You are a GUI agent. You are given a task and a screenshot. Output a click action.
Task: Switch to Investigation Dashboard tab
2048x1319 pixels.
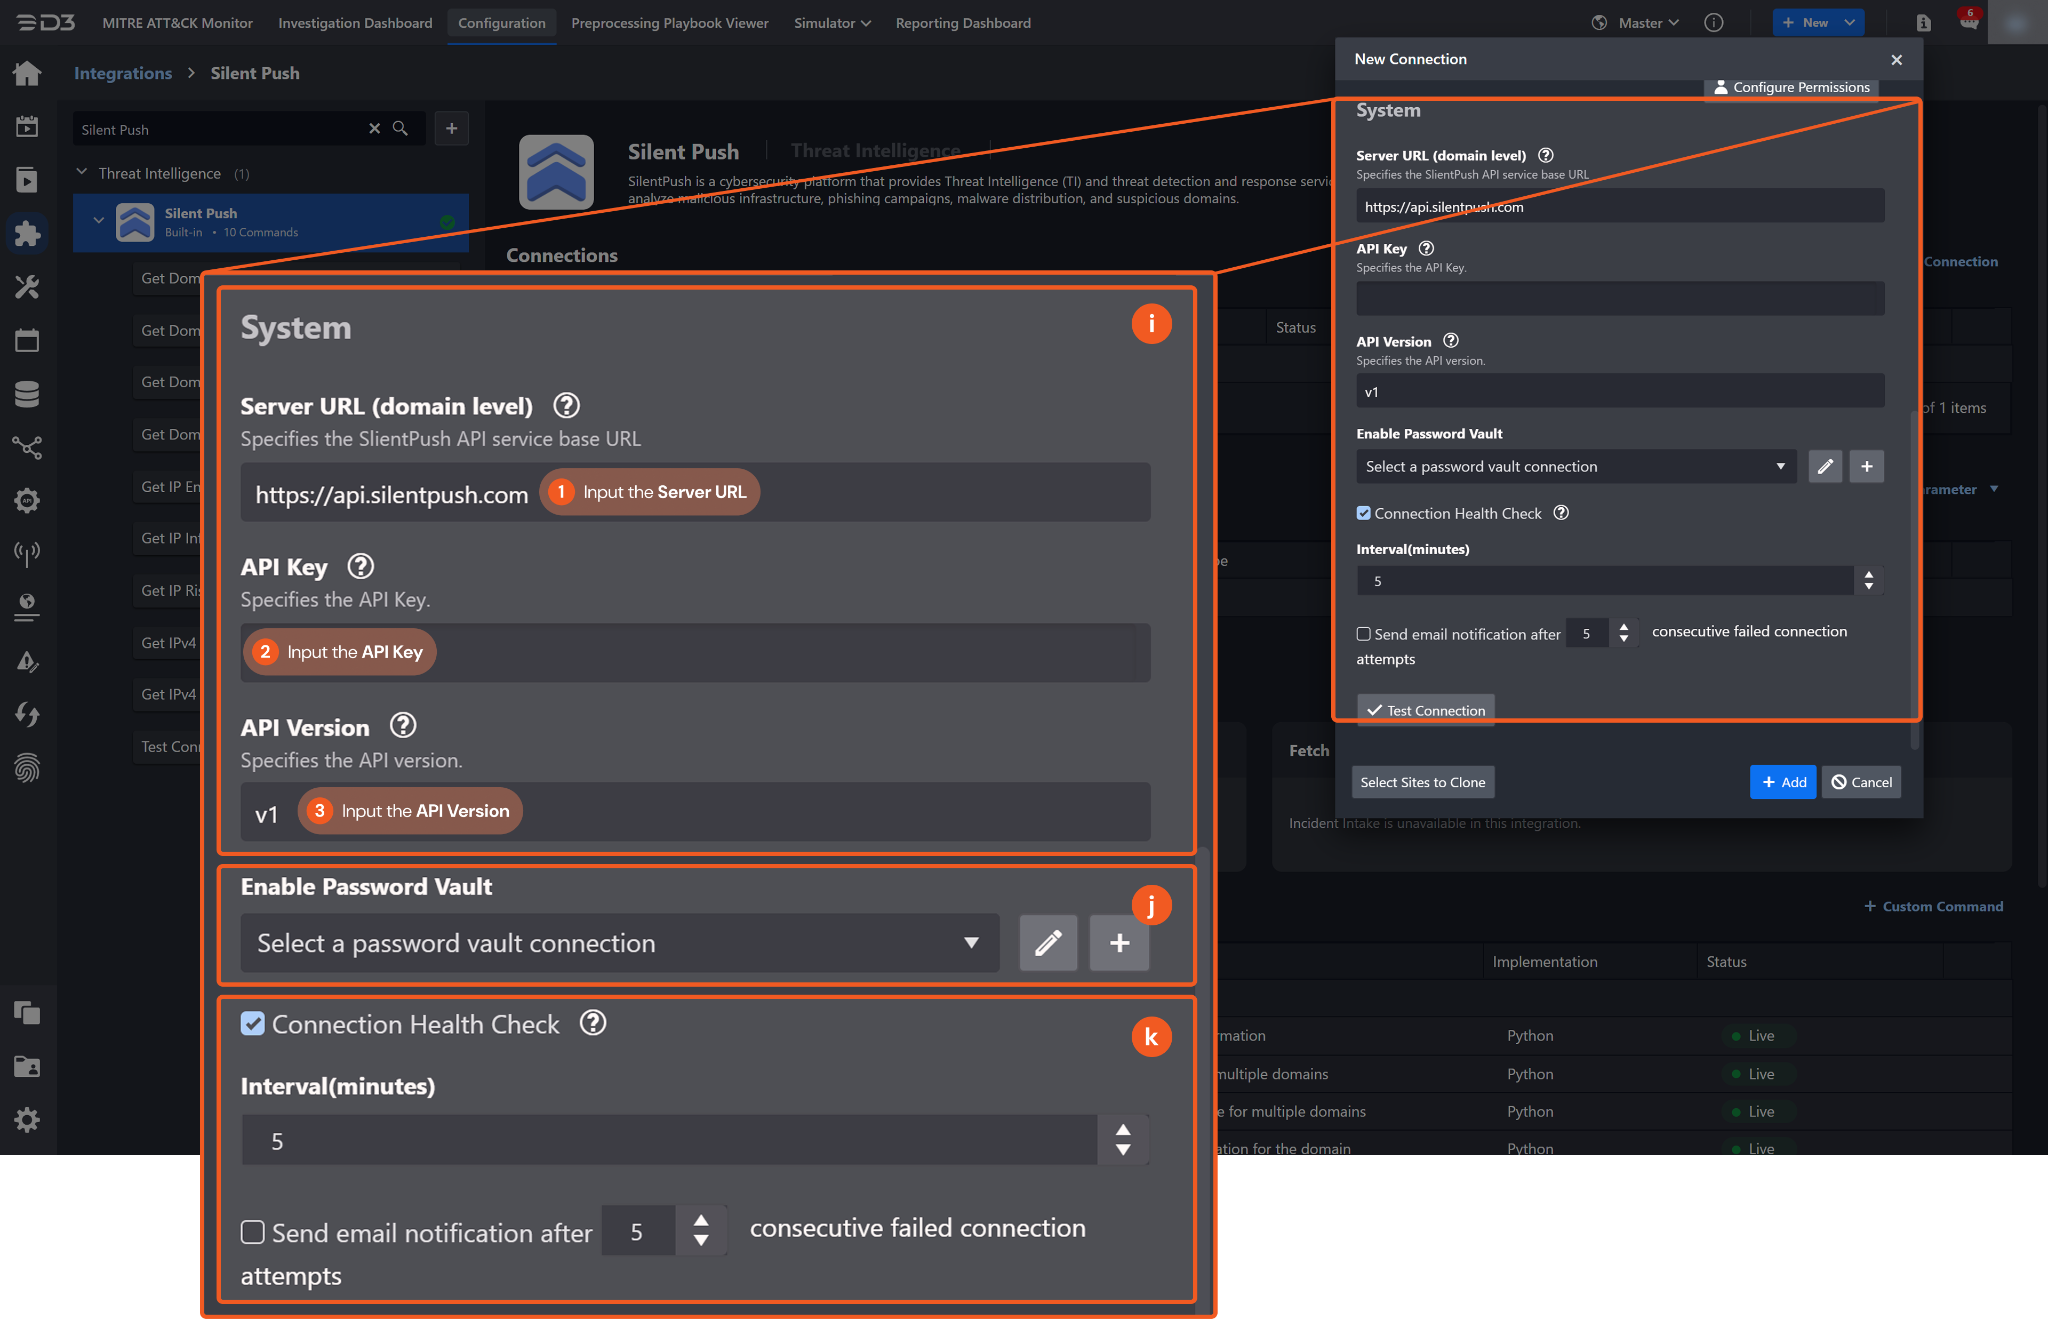(355, 23)
